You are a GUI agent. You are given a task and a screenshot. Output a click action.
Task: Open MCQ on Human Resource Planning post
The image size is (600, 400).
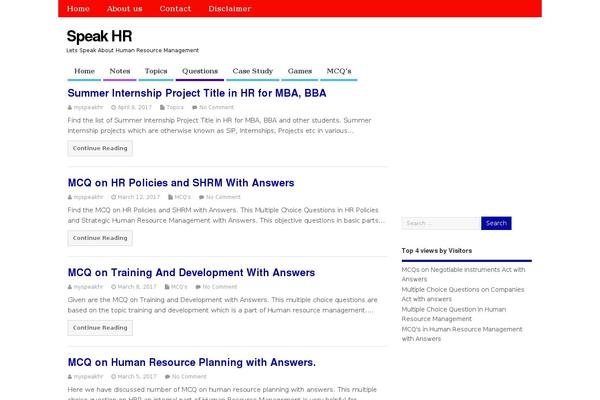192,362
